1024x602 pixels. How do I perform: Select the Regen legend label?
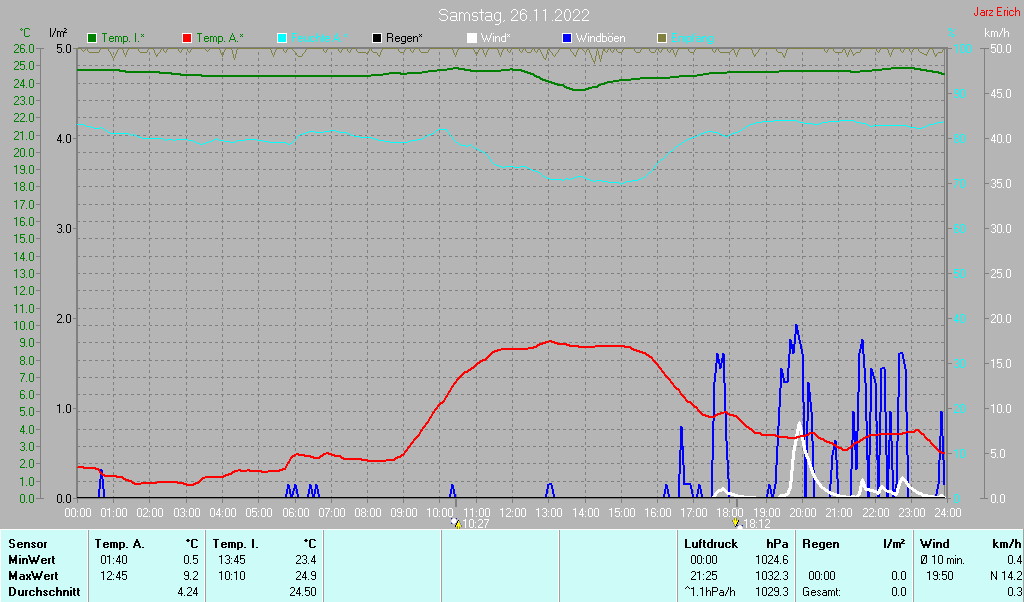tap(404, 38)
